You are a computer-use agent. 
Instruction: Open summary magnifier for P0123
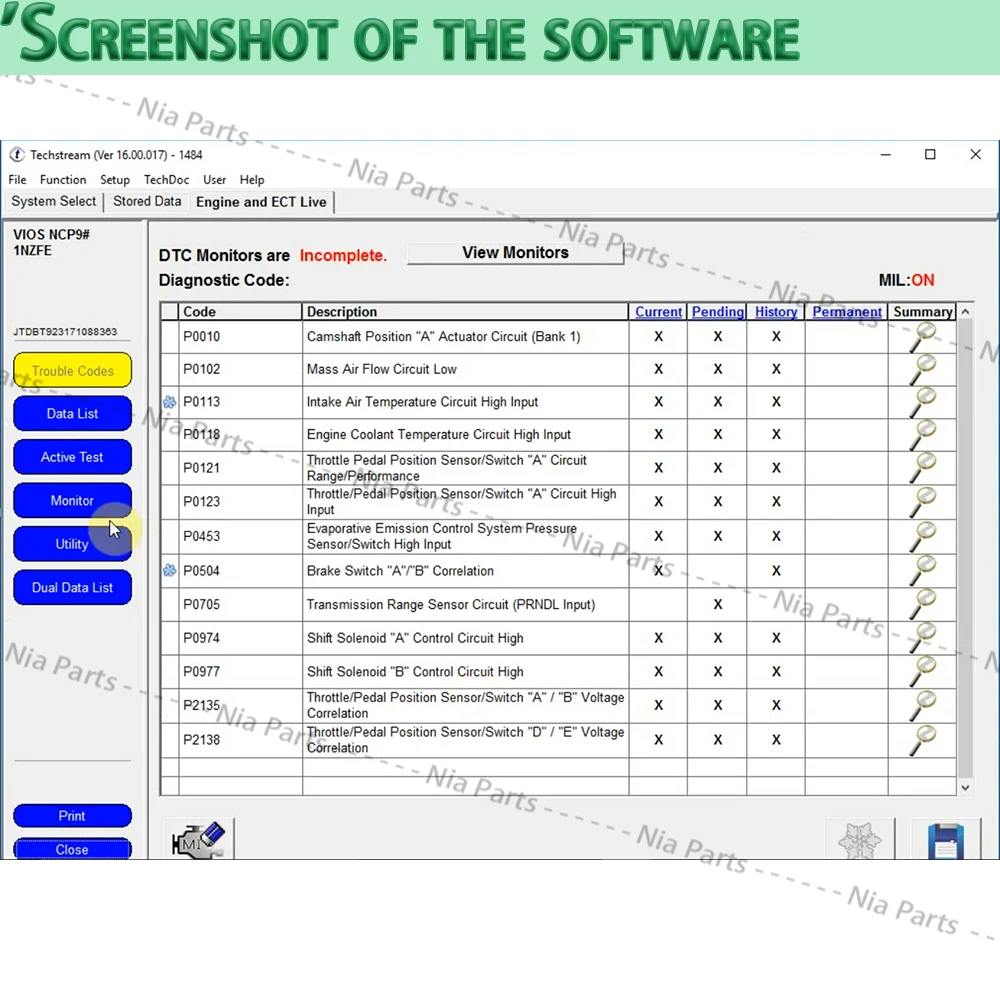pos(922,502)
